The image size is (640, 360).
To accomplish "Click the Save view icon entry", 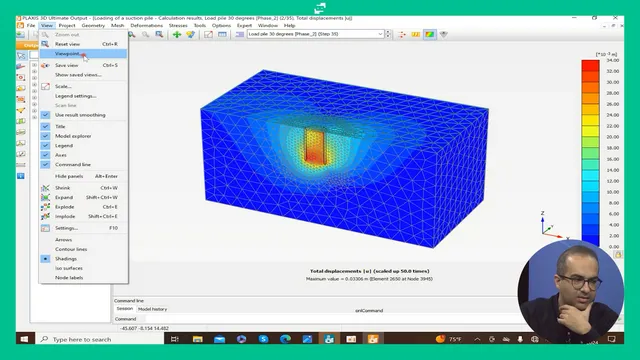I will pyautogui.click(x=45, y=65).
